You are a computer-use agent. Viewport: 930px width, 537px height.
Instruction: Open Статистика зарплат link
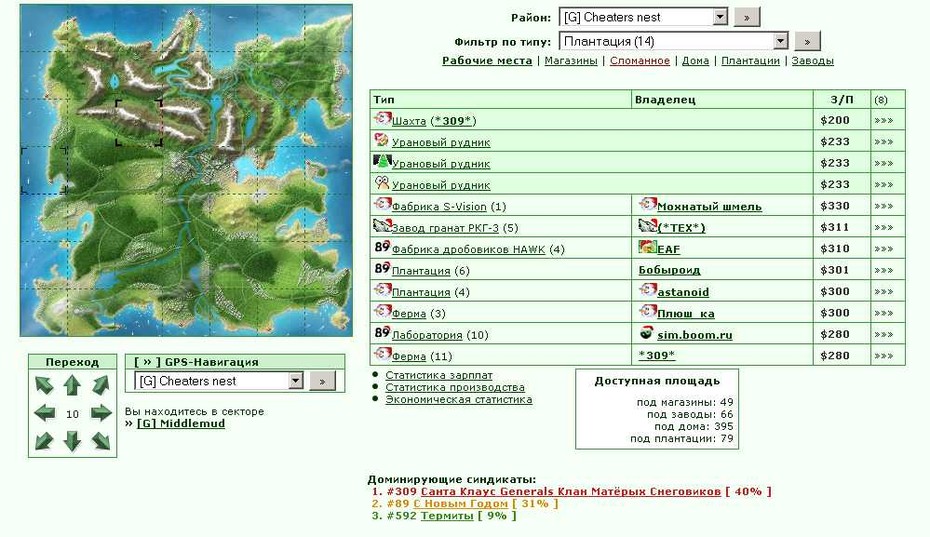439,375
